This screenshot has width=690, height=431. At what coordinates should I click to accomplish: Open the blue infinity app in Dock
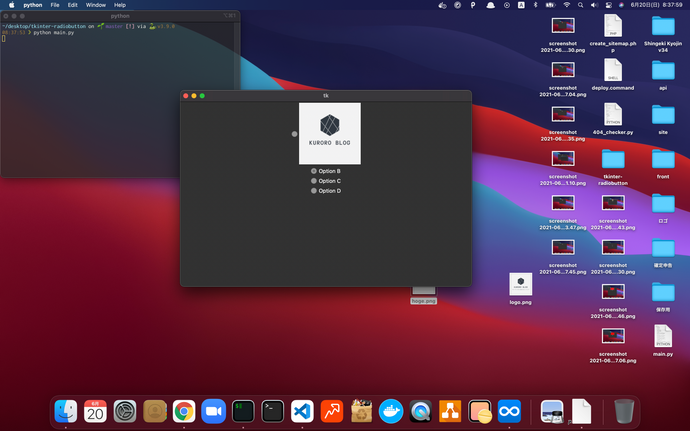click(509, 411)
